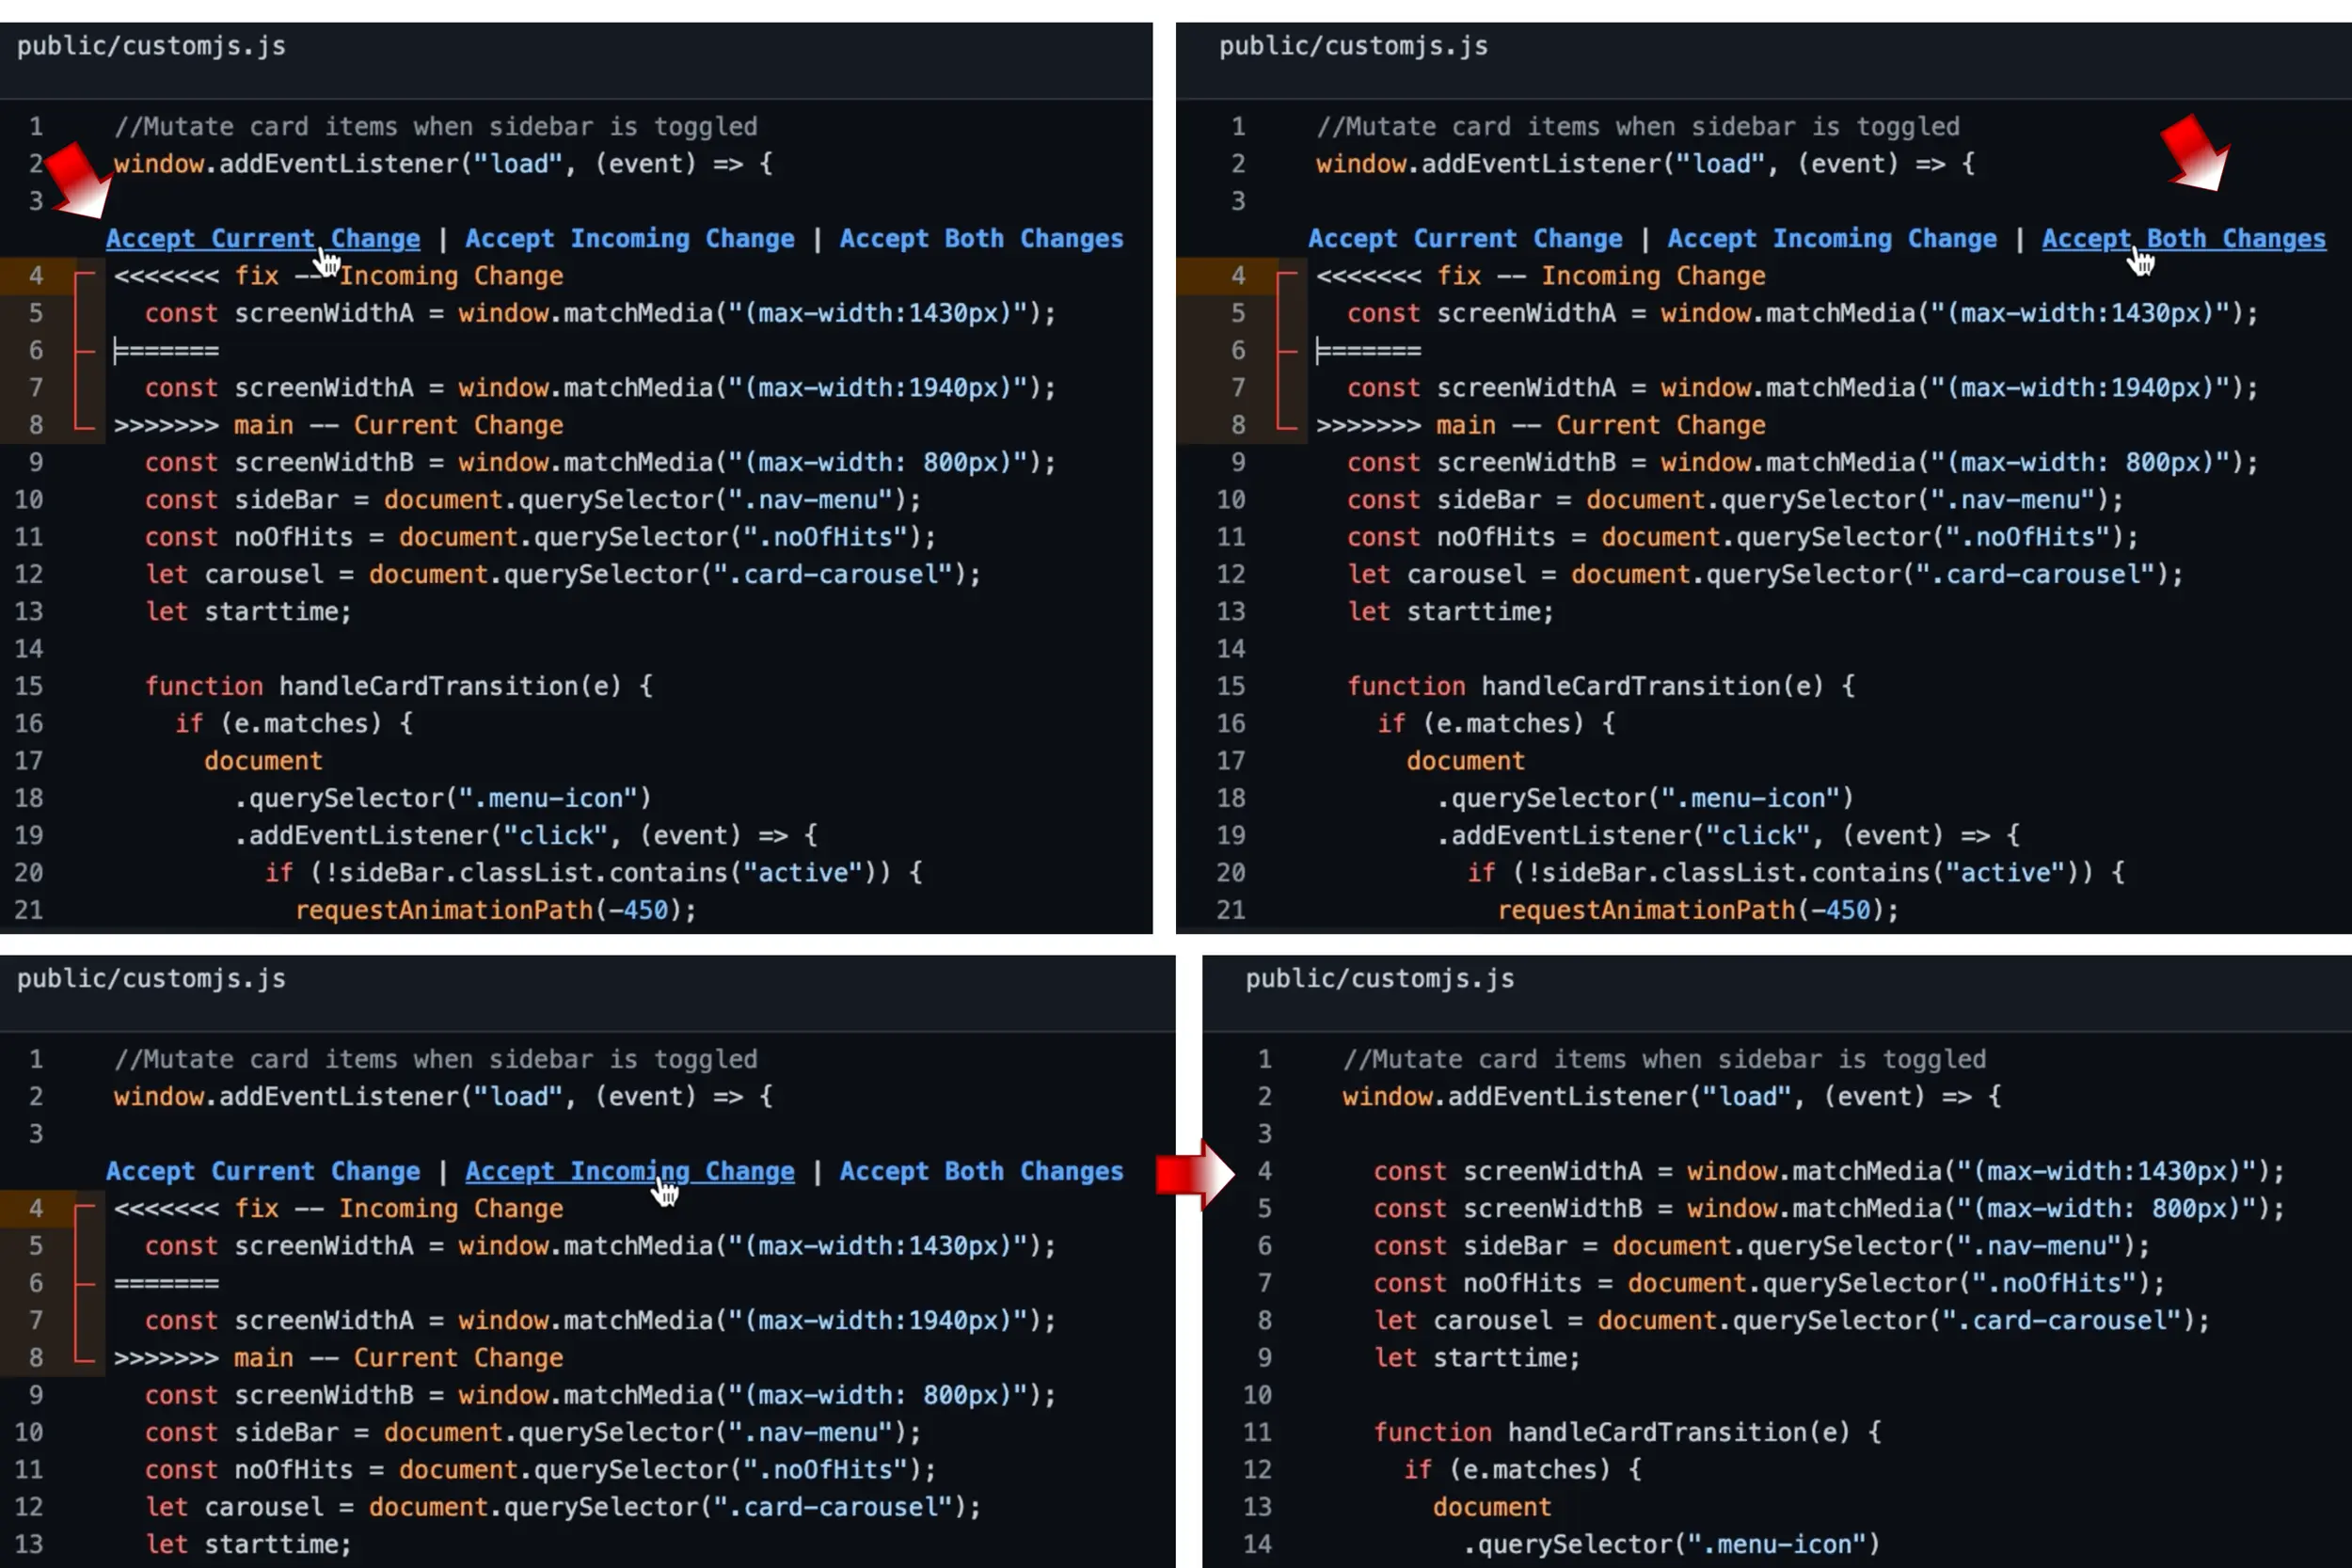Click Accept Current Change in top-left panel
Image resolution: width=2352 pixels, height=1568 pixels.
[x=262, y=238]
